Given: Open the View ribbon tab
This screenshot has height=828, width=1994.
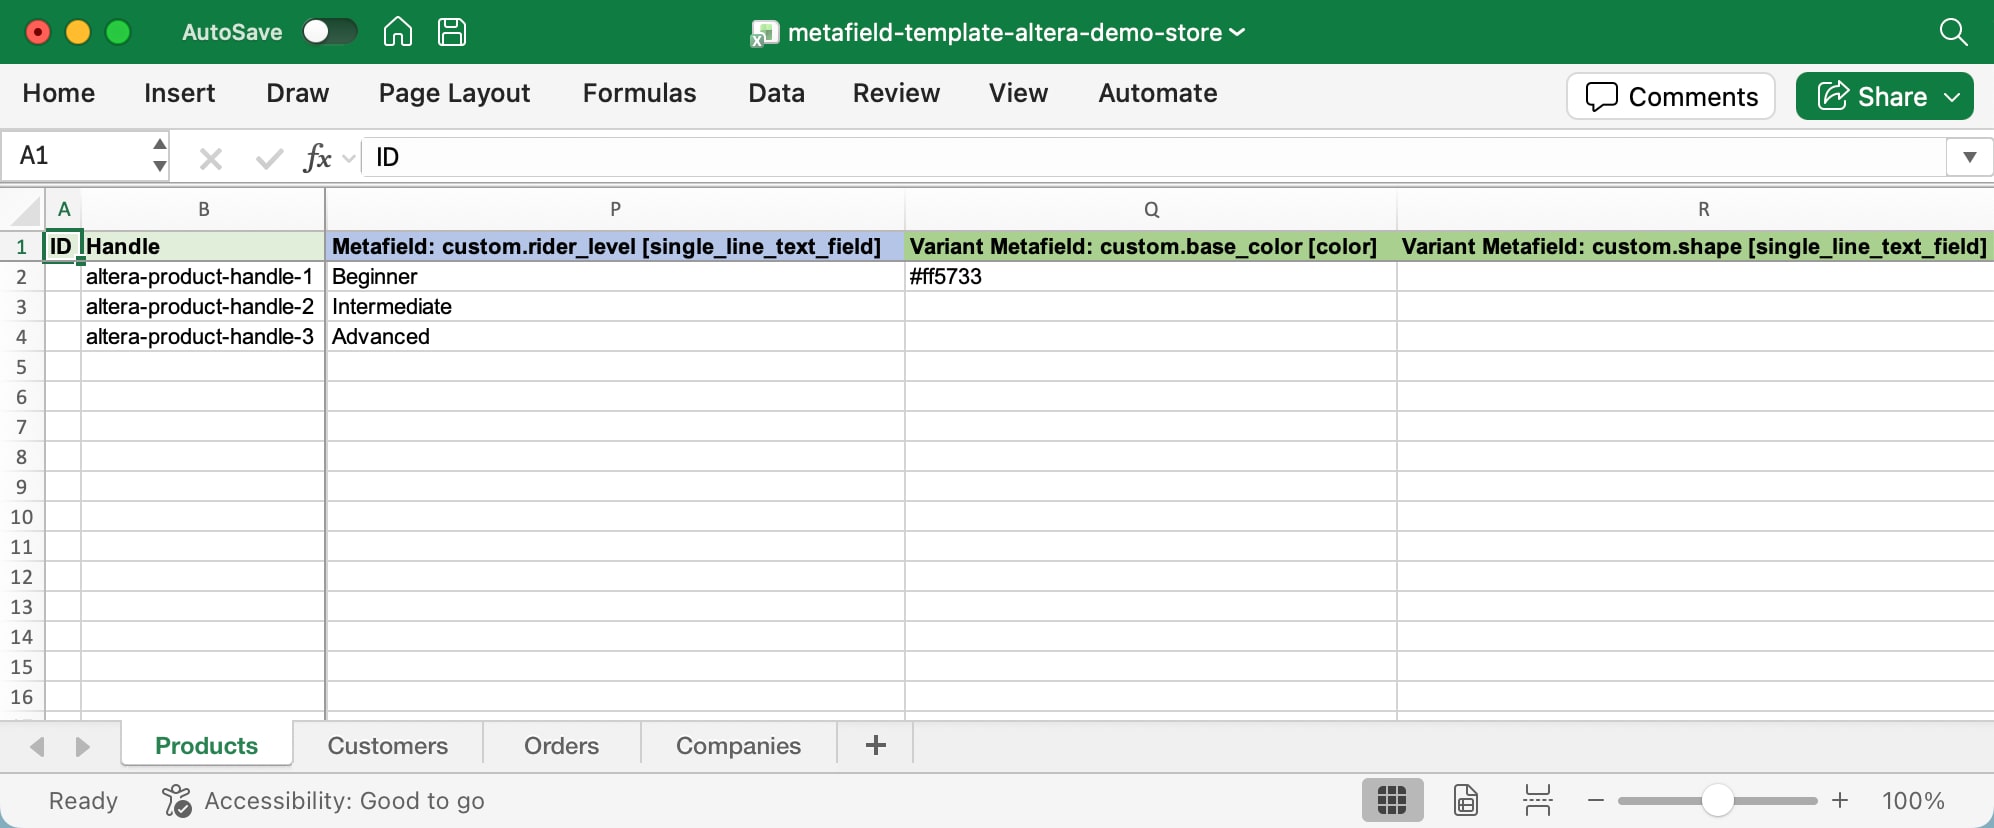Looking at the screenshot, I should 1018,93.
